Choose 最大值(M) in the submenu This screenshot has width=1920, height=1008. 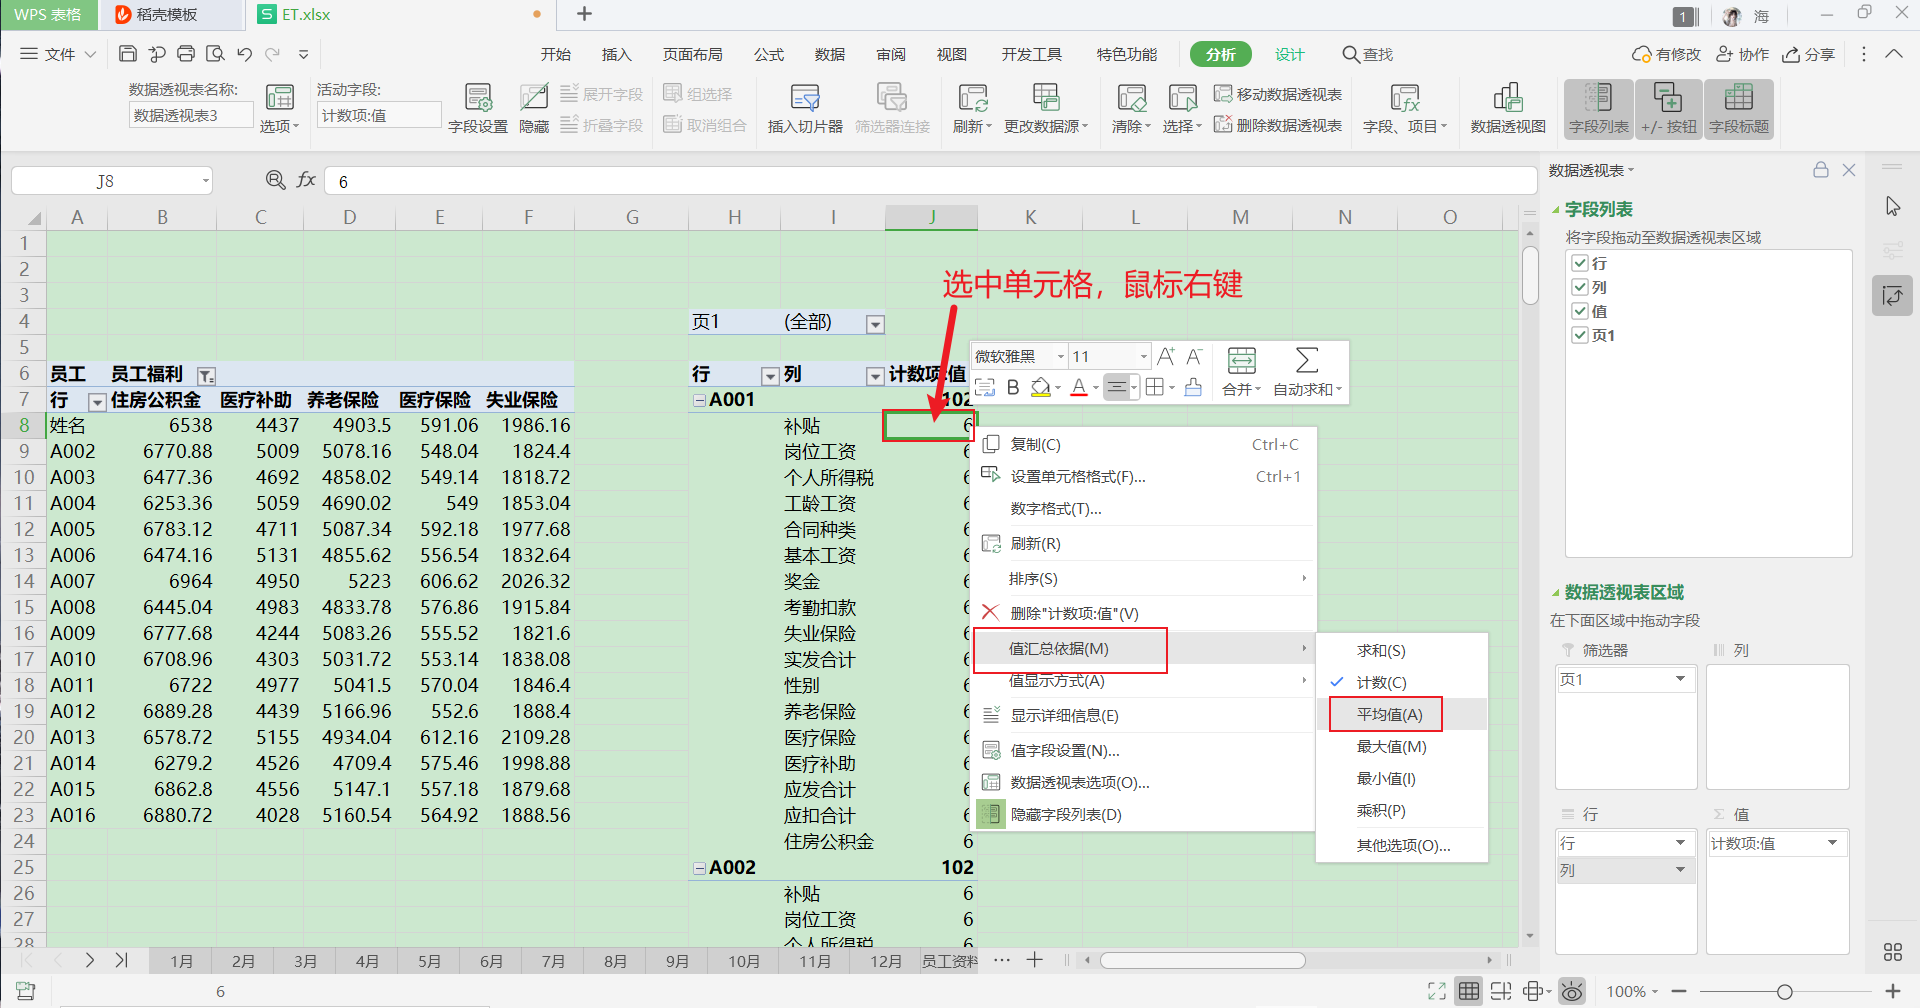[x=1391, y=746]
